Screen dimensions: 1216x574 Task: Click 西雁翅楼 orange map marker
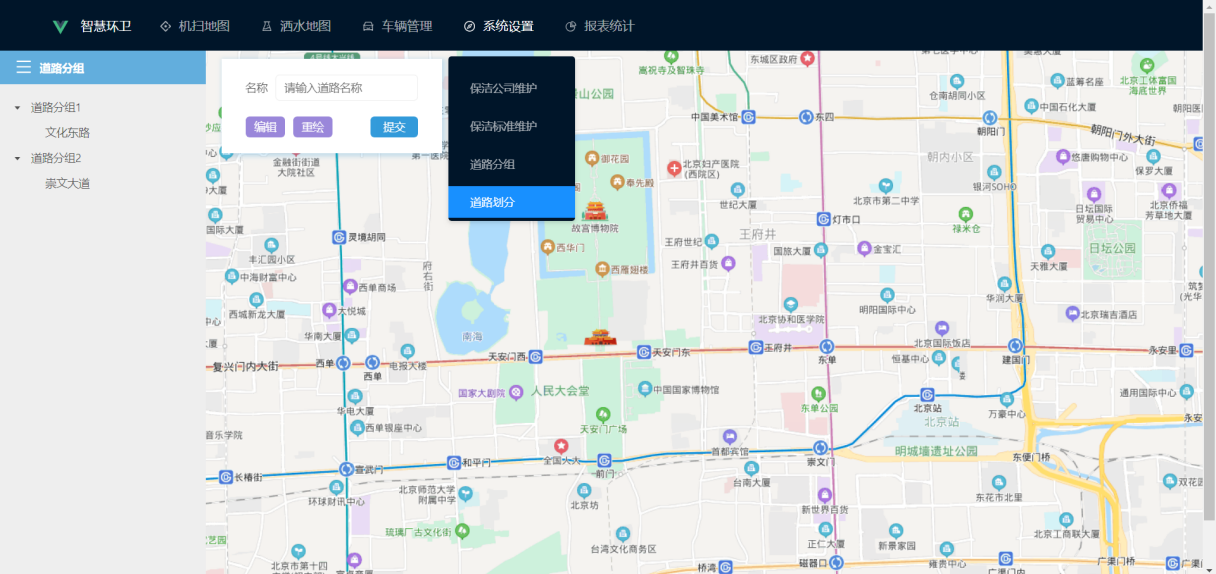(602, 269)
